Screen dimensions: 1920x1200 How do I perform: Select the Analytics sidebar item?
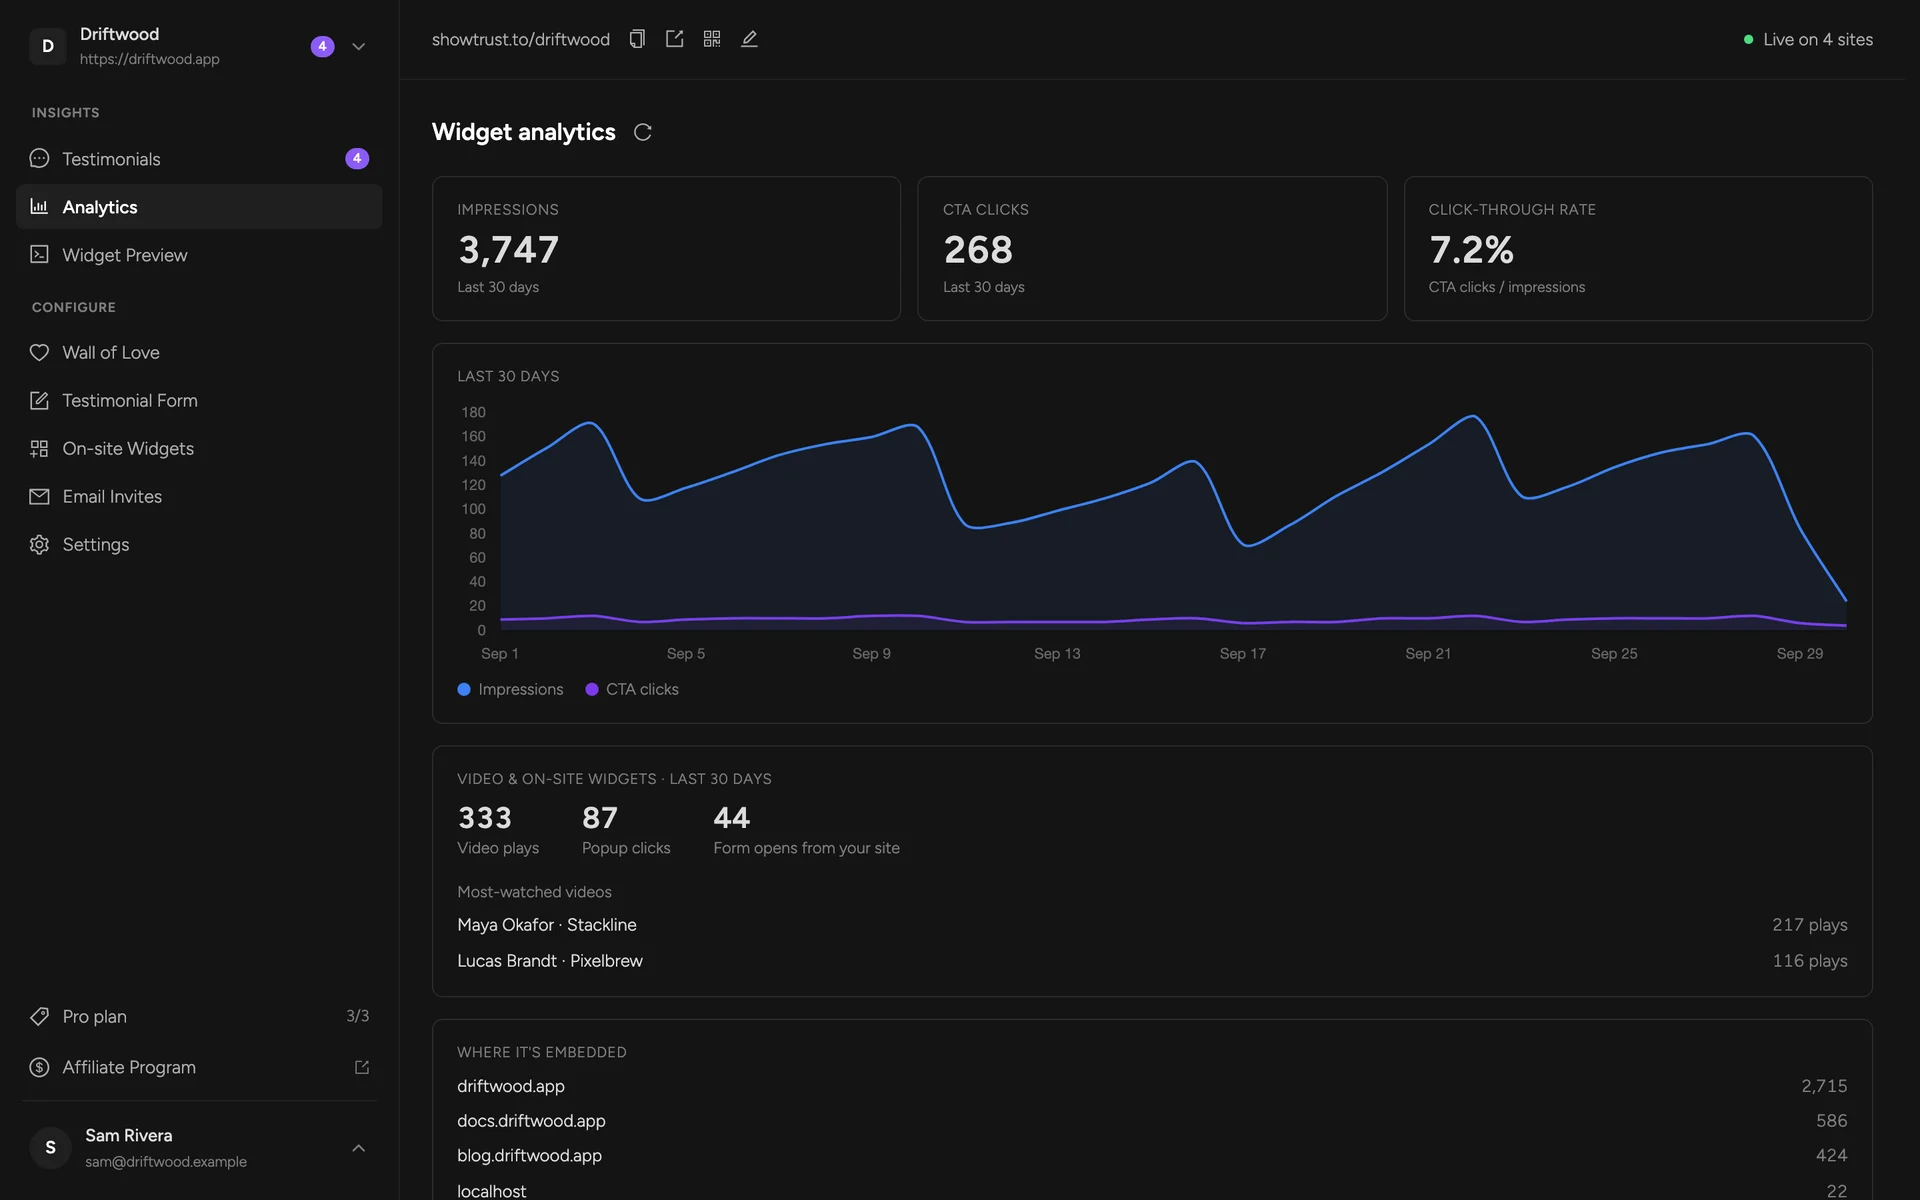coord(199,207)
